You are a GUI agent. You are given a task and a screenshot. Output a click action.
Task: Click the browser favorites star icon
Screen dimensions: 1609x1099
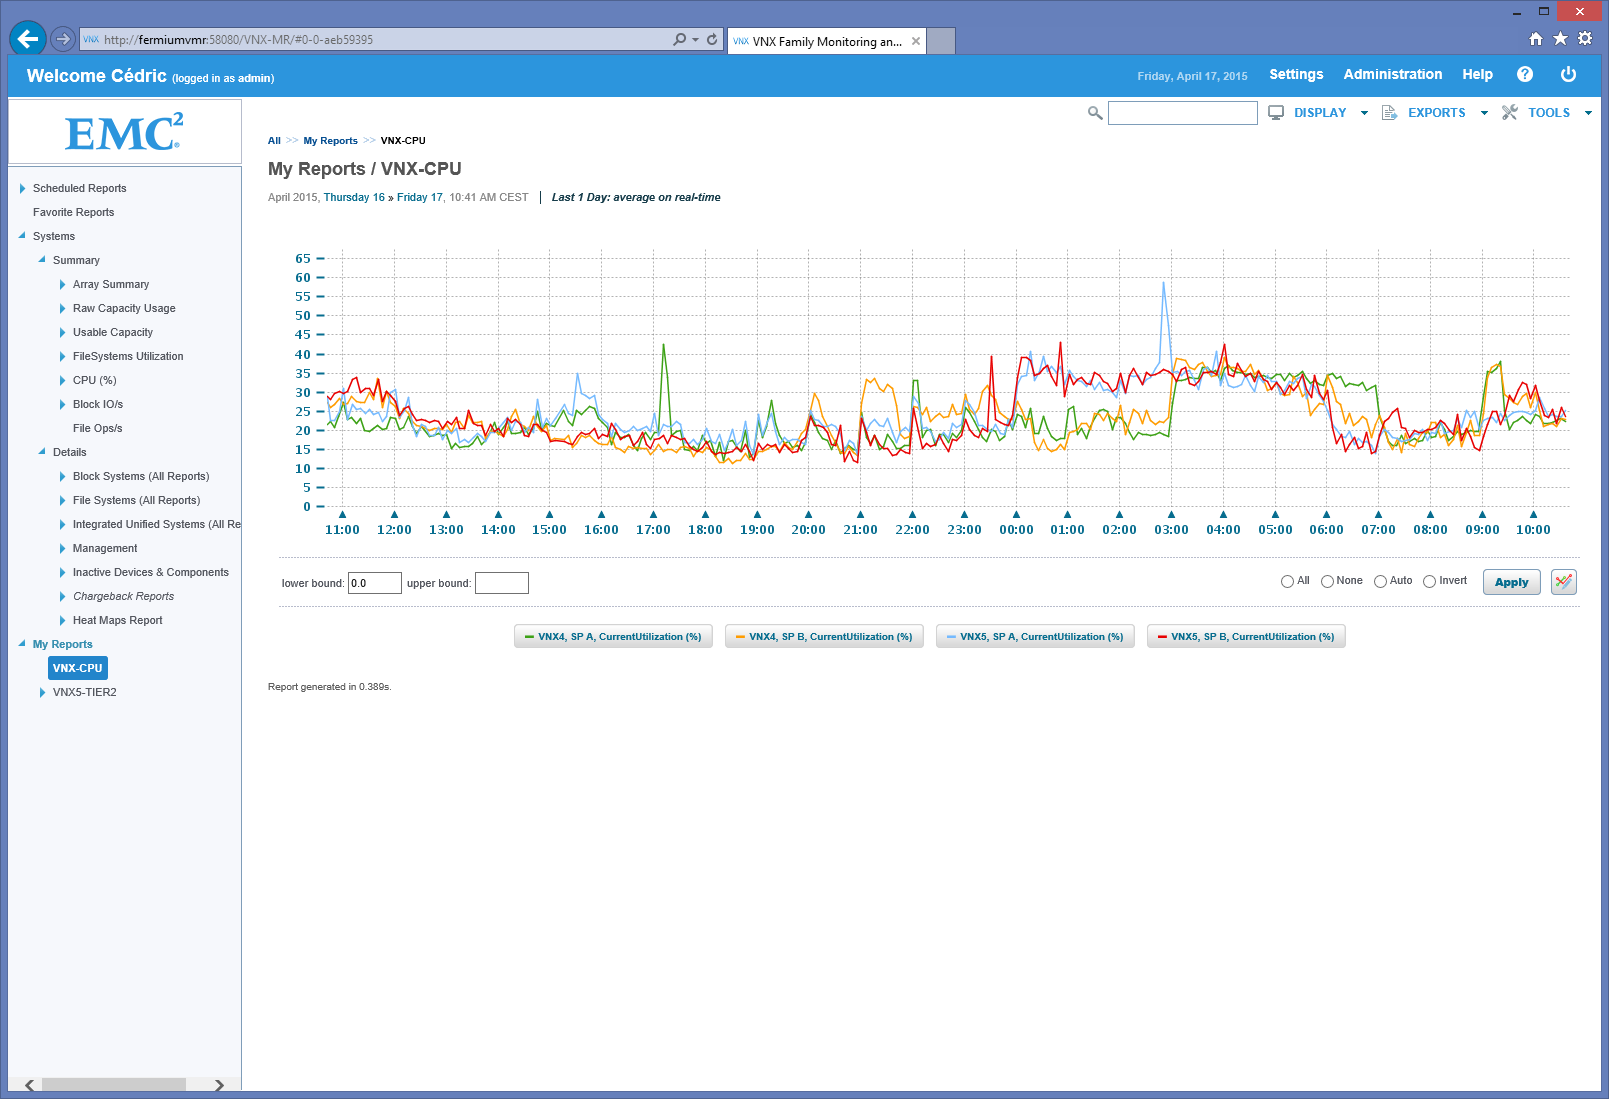coord(1560,39)
